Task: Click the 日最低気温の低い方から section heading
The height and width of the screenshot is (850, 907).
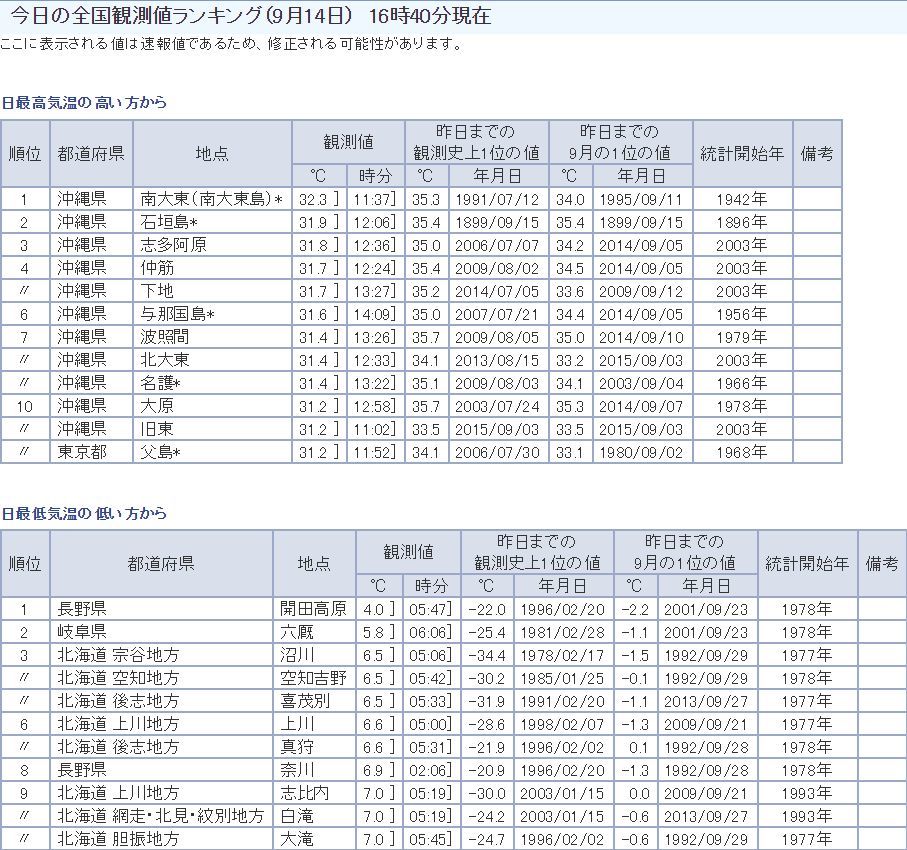Action: (83, 513)
